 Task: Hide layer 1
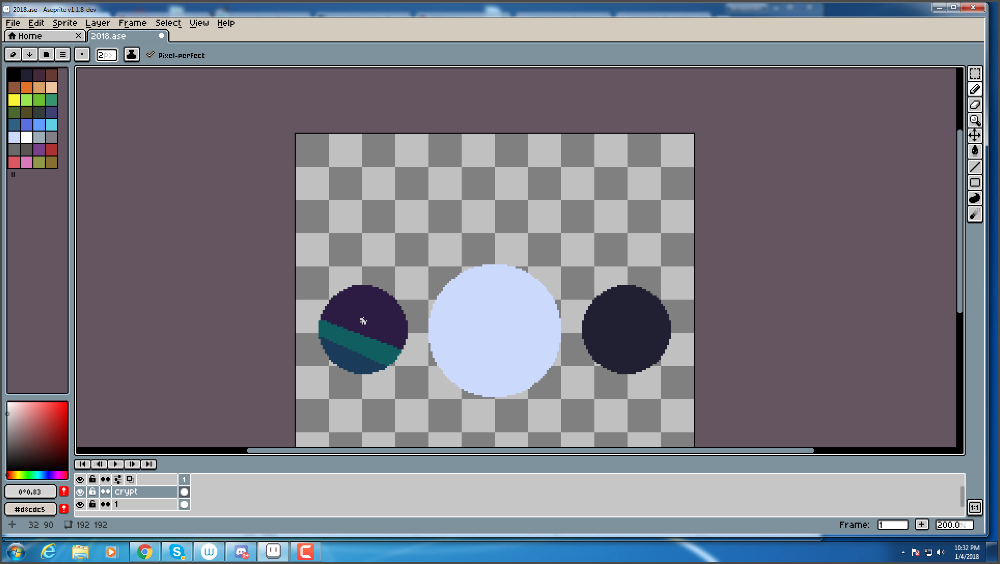[x=80, y=504]
